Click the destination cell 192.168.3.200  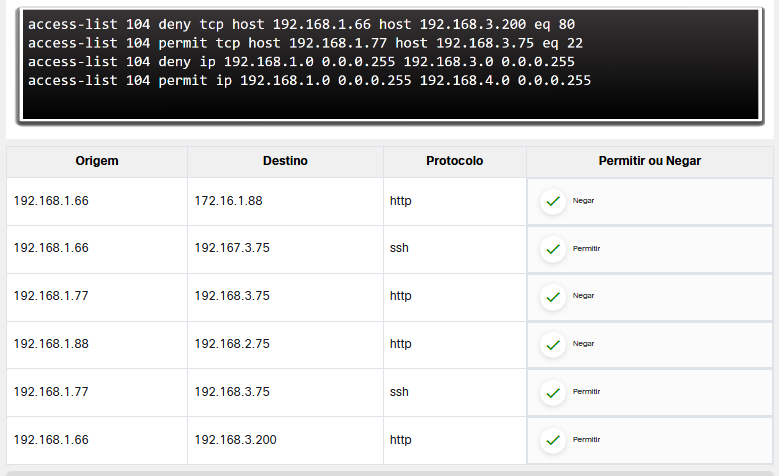[x=235, y=440]
